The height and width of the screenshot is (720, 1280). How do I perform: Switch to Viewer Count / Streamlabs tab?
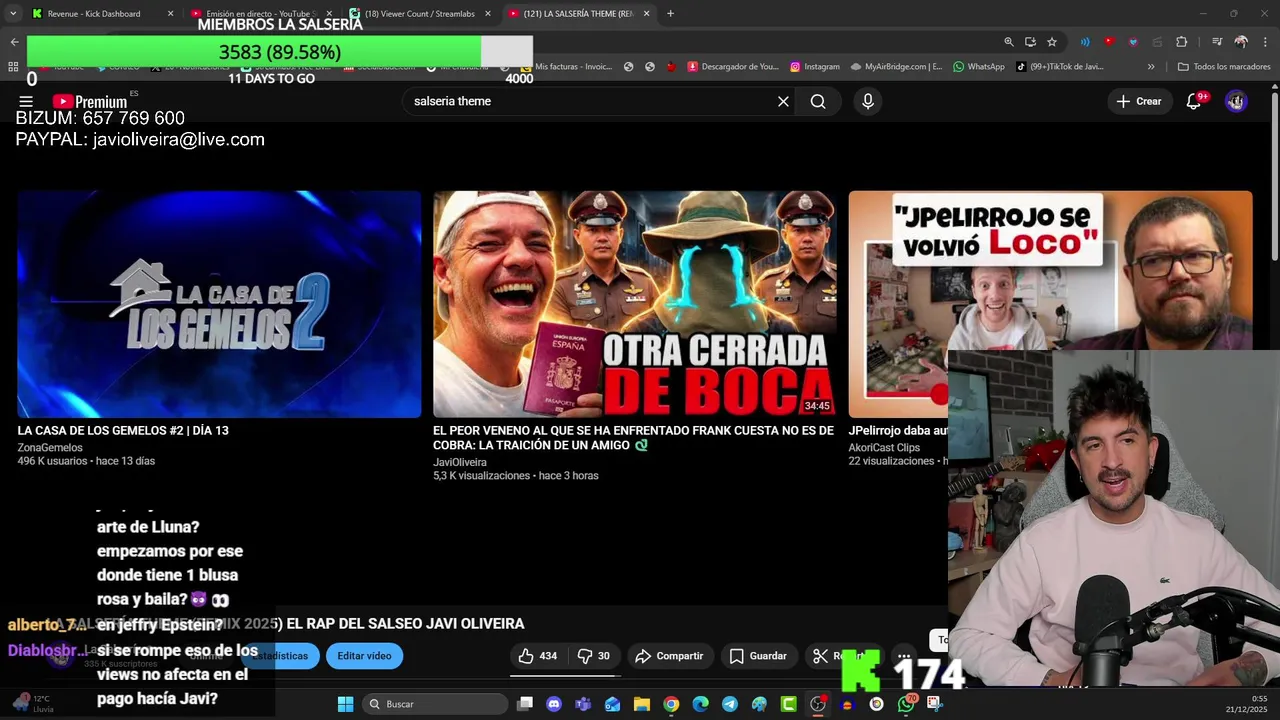click(x=420, y=14)
